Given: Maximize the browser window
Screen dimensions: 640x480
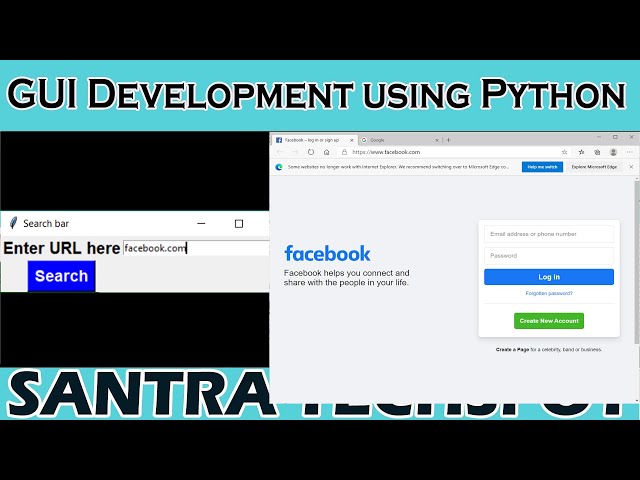Looking at the screenshot, I should 615,138.
